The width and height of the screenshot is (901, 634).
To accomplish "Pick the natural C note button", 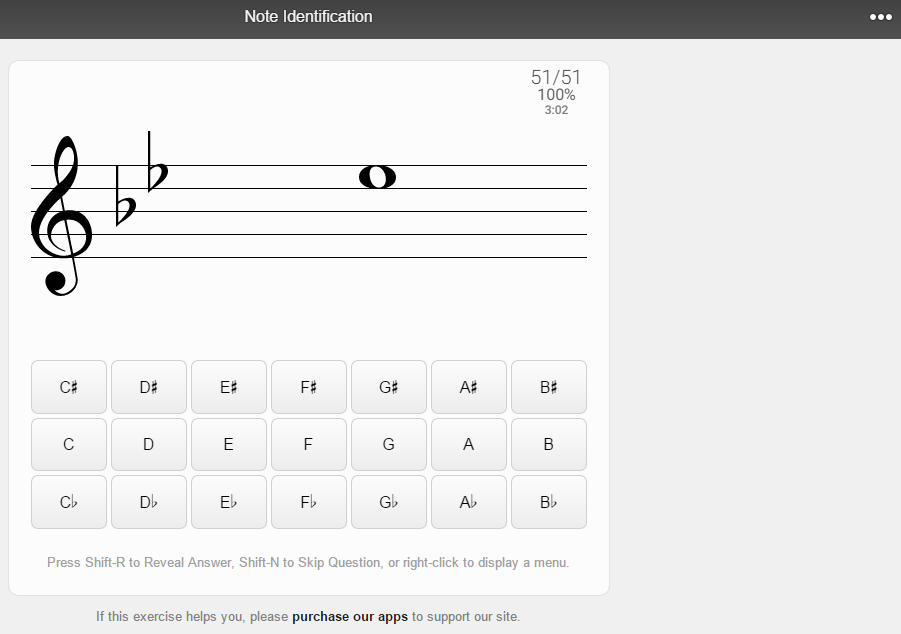I will coord(69,444).
